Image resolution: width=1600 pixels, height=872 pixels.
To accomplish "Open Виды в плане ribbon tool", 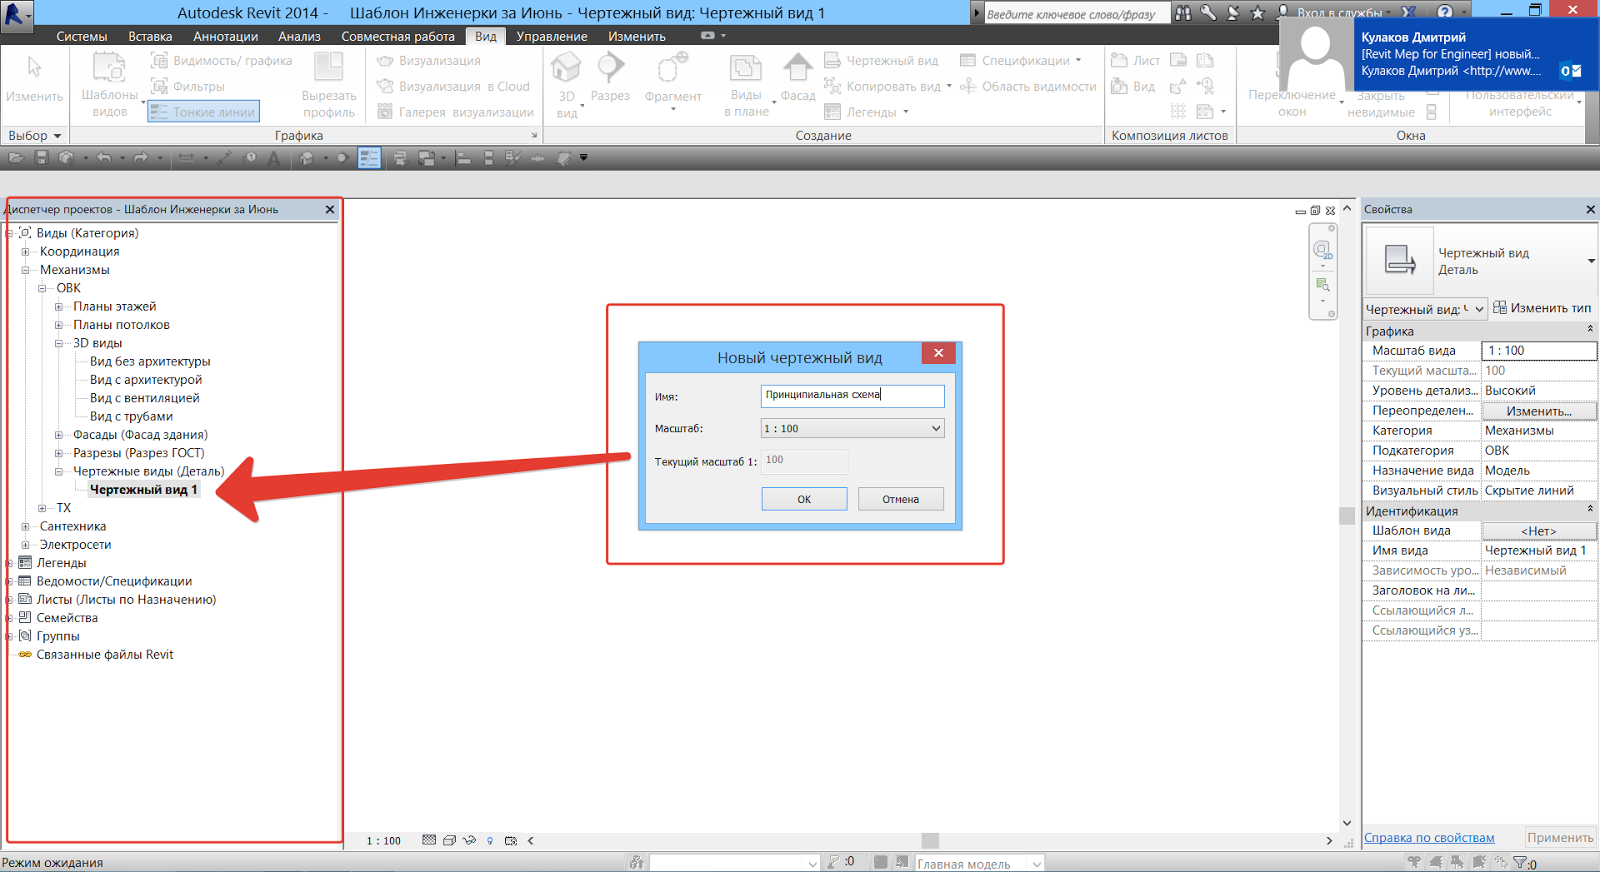I will (746, 85).
